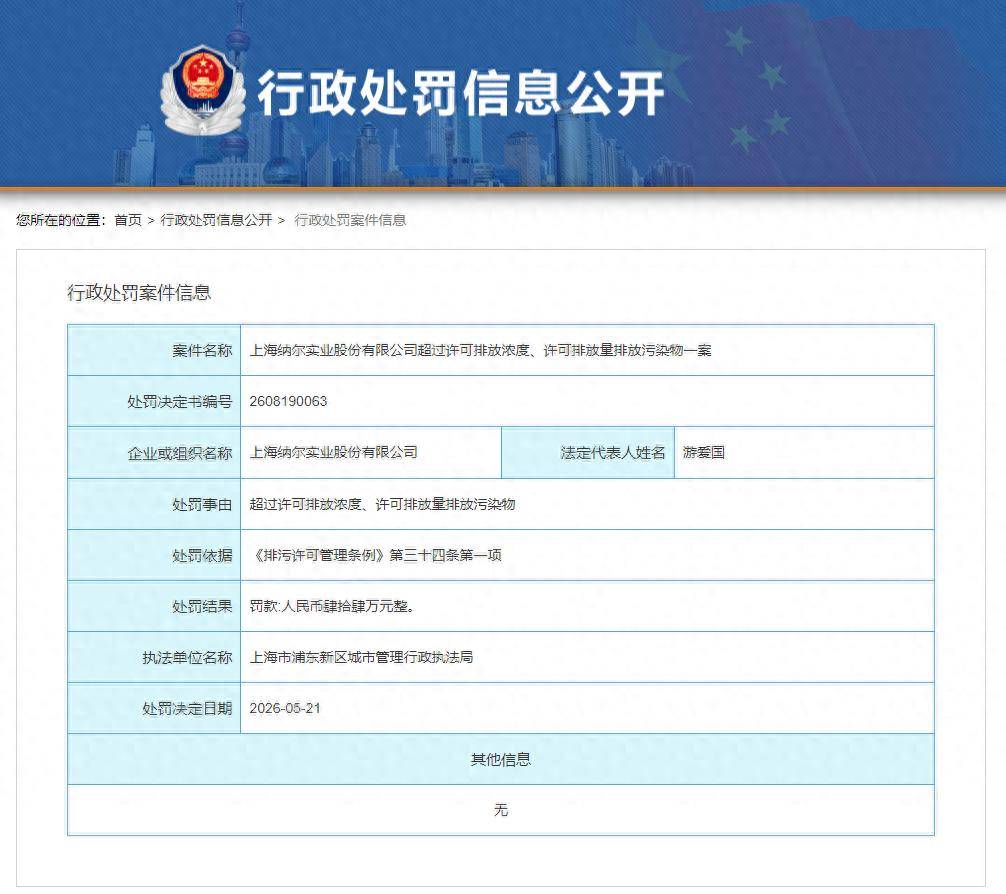Open the 行政处罚信息公开 breadcrumb link
Image resolution: width=1006 pixels, height=894 pixels.
[x=216, y=220]
